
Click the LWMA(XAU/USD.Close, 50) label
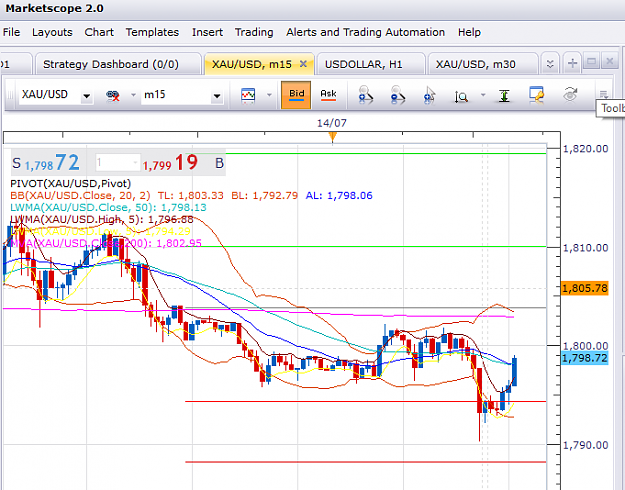pyautogui.click(x=83, y=207)
